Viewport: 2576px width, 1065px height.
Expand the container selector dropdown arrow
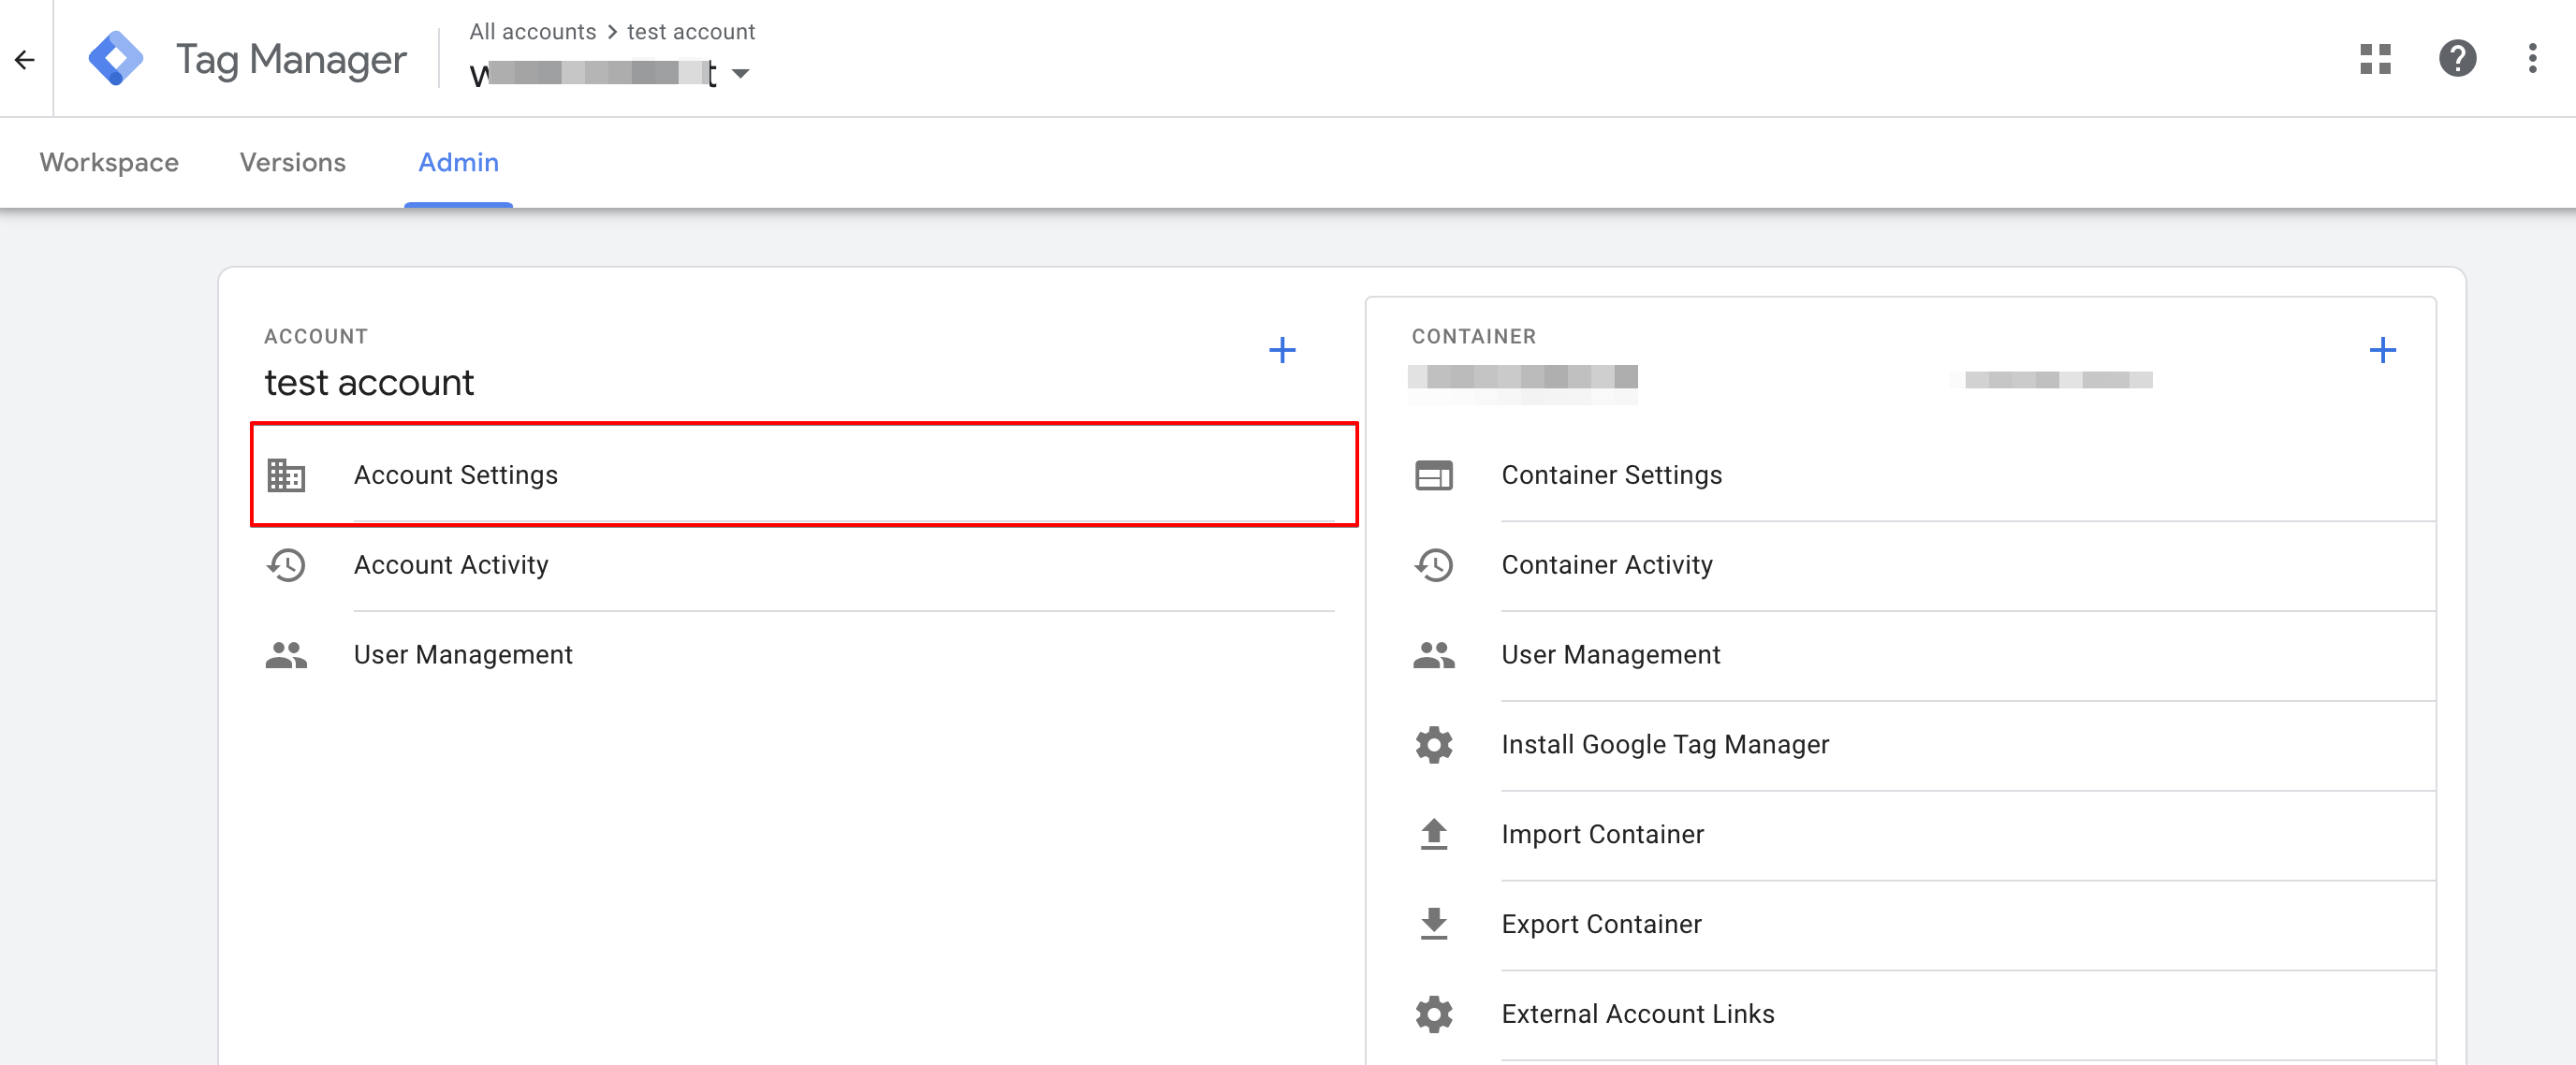pyautogui.click(x=740, y=74)
